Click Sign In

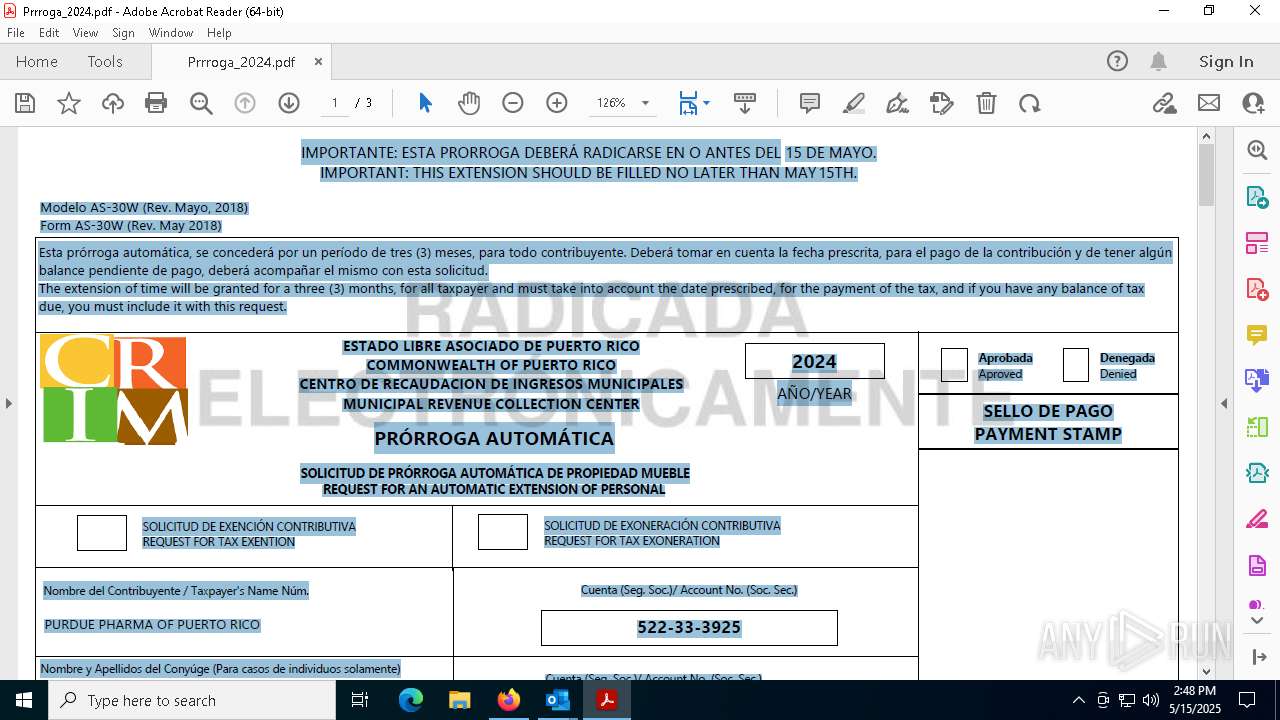click(x=1226, y=61)
